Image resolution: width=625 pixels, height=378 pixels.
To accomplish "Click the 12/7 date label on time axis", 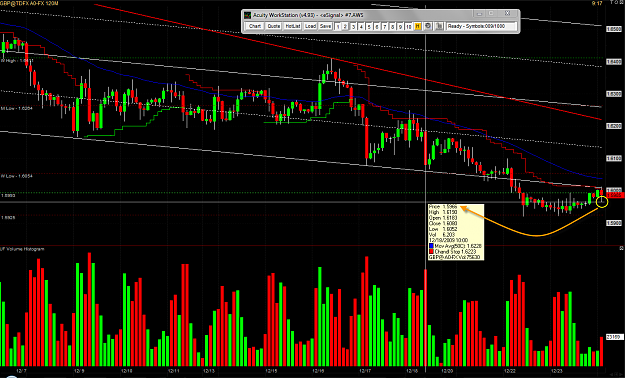I will click(x=22, y=371).
